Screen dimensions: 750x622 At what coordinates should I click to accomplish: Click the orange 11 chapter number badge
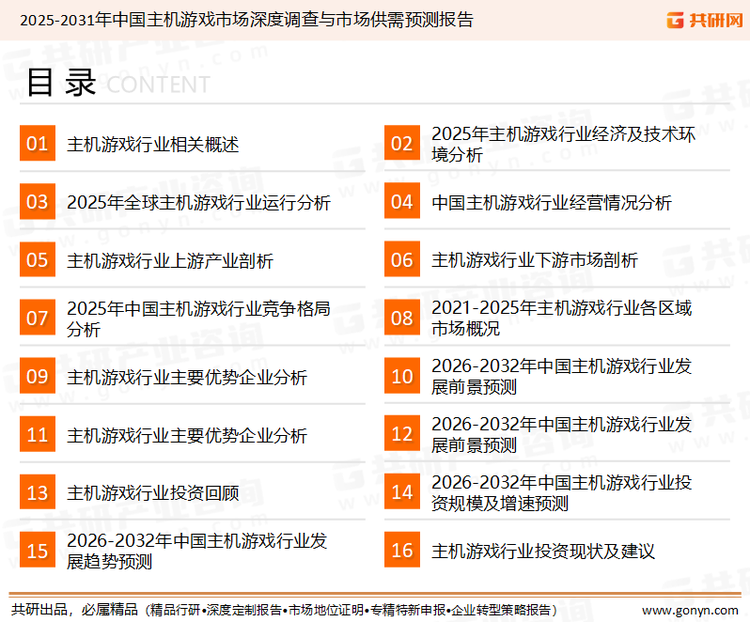37,434
